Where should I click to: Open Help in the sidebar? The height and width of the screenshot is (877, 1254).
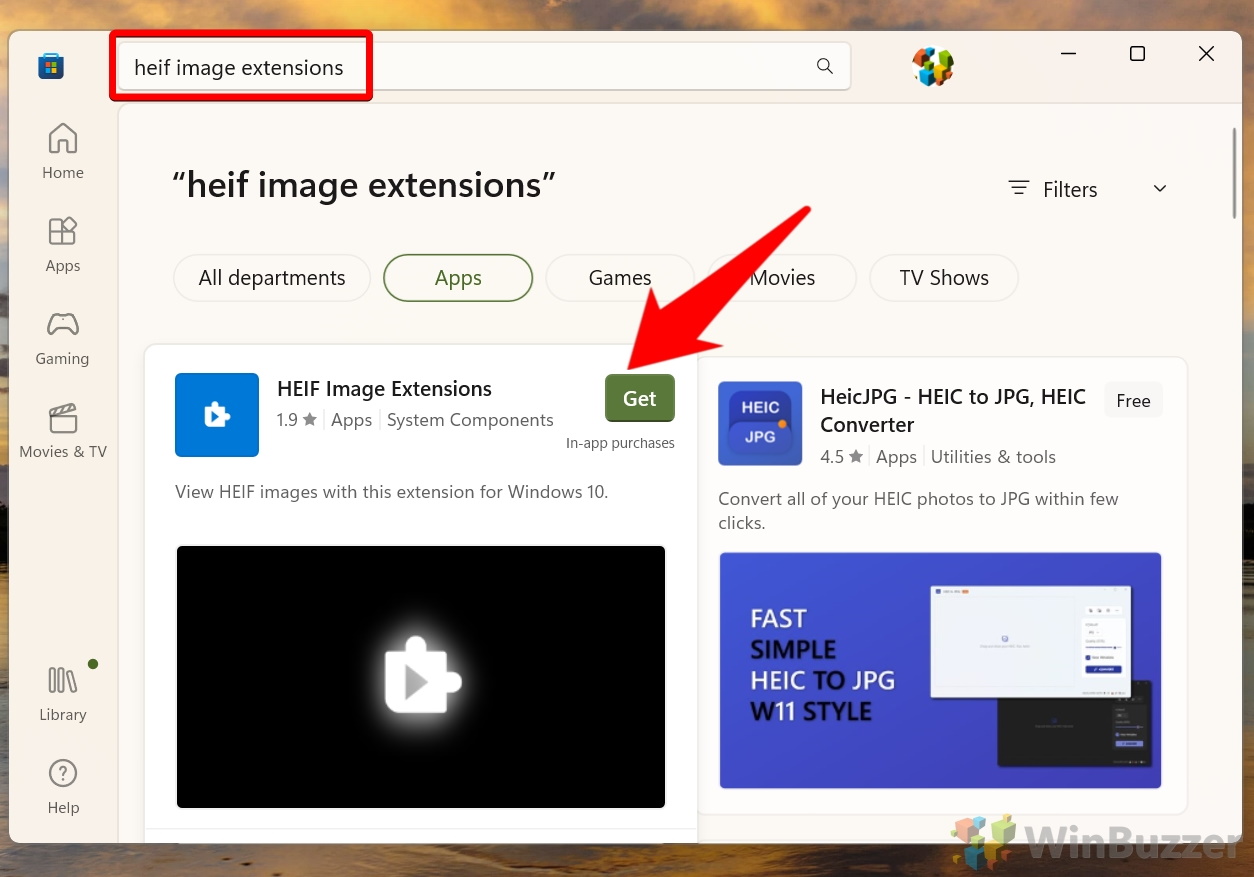tap(63, 787)
